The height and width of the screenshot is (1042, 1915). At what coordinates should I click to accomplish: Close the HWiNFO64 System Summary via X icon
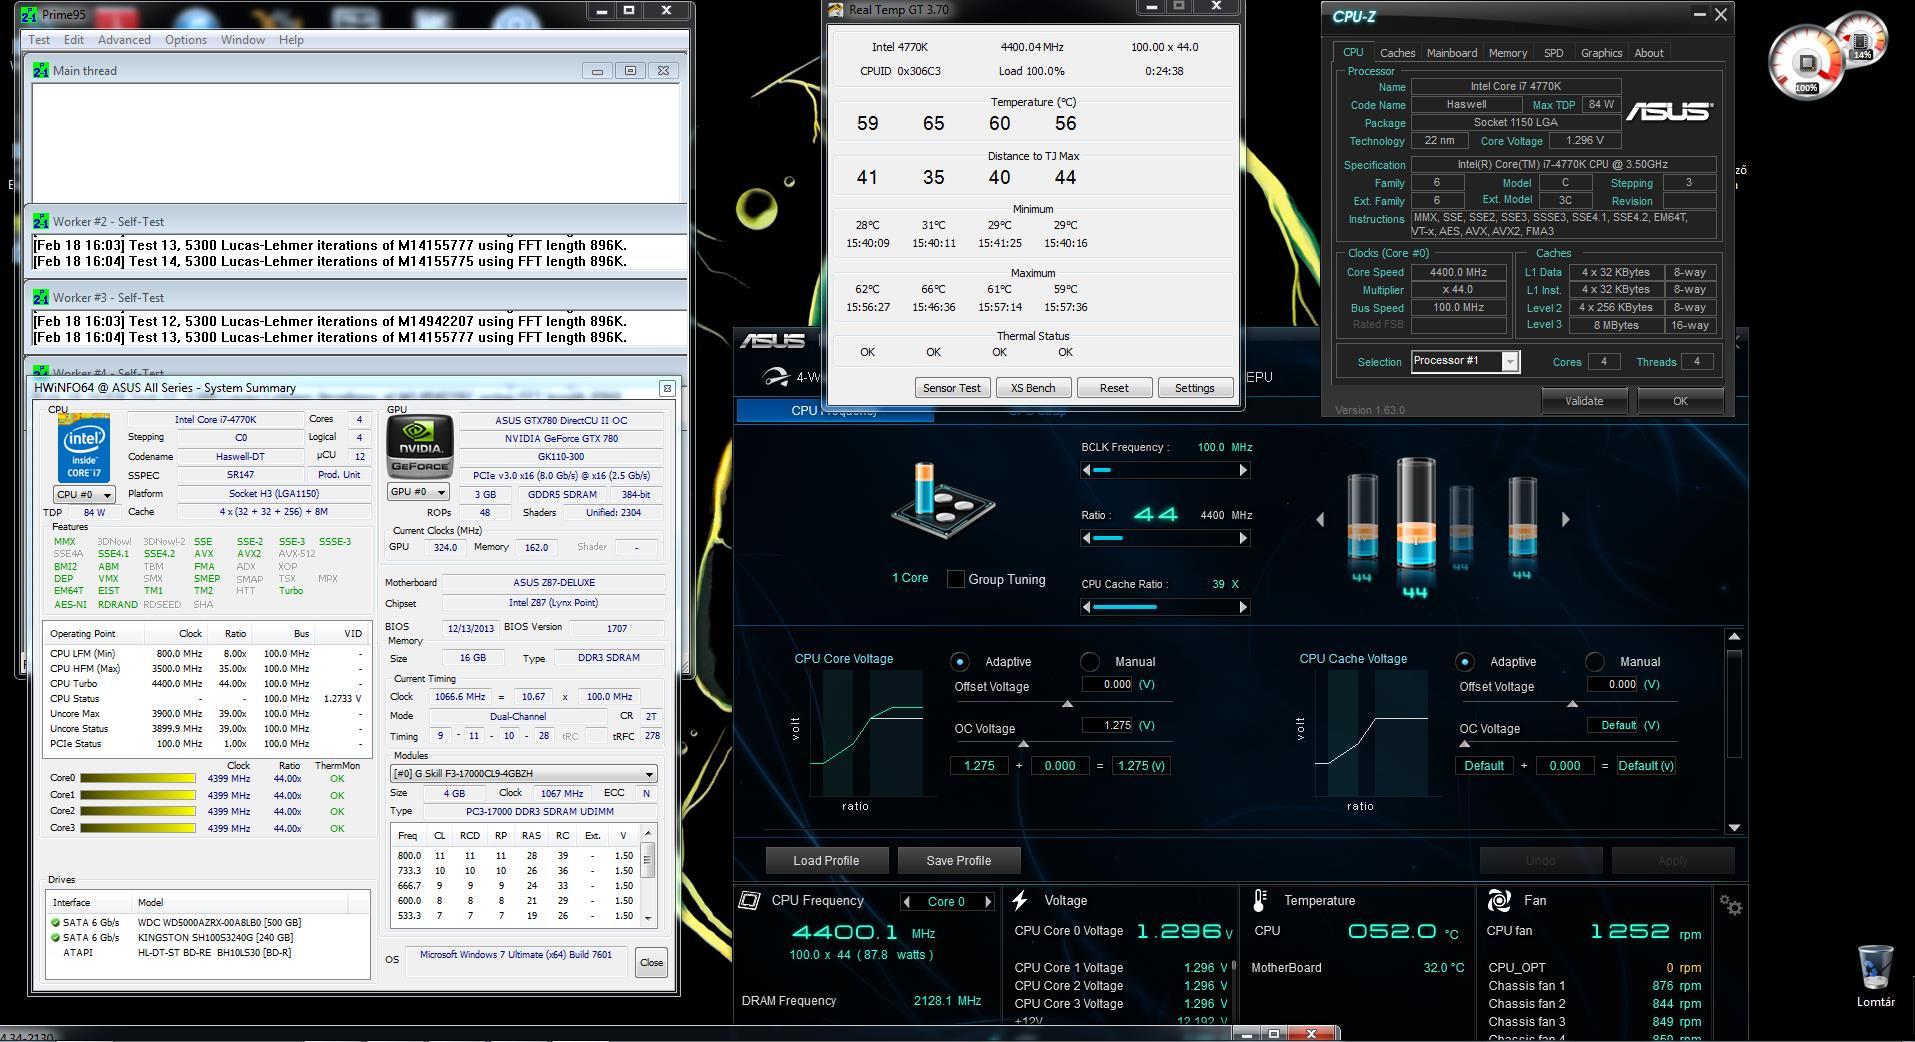click(667, 388)
